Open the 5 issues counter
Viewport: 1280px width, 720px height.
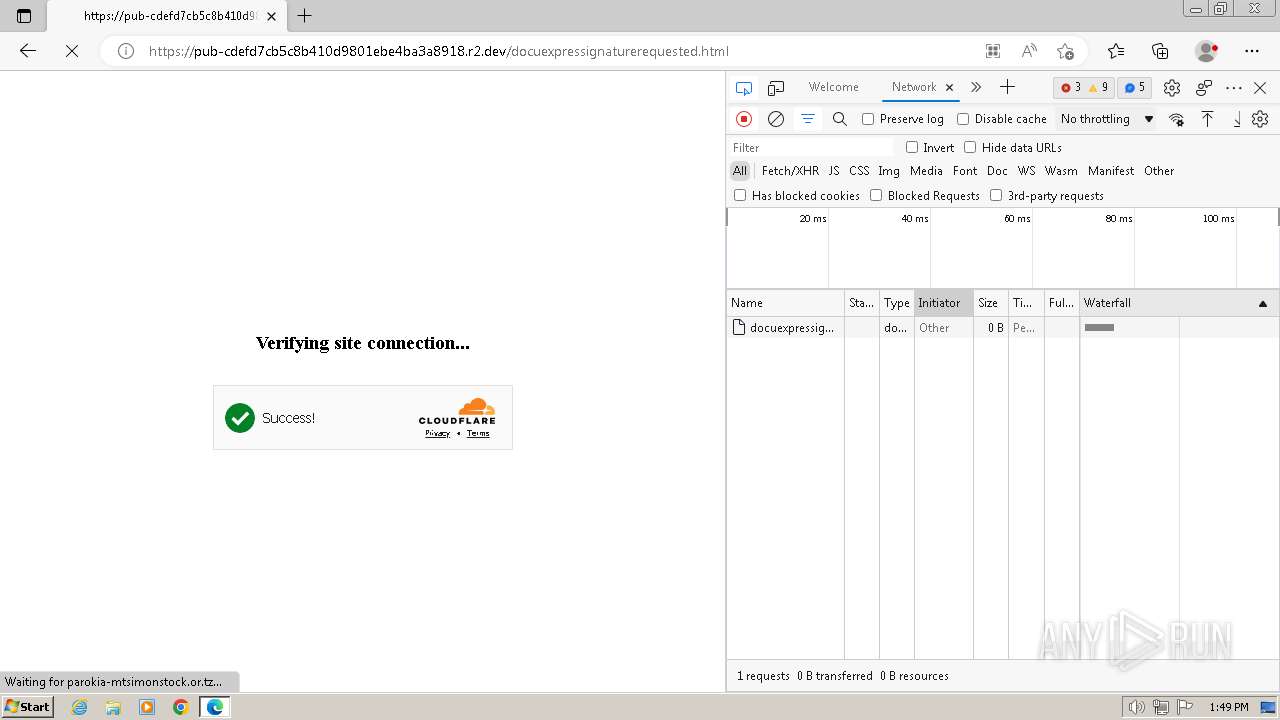[x=1134, y=87]
